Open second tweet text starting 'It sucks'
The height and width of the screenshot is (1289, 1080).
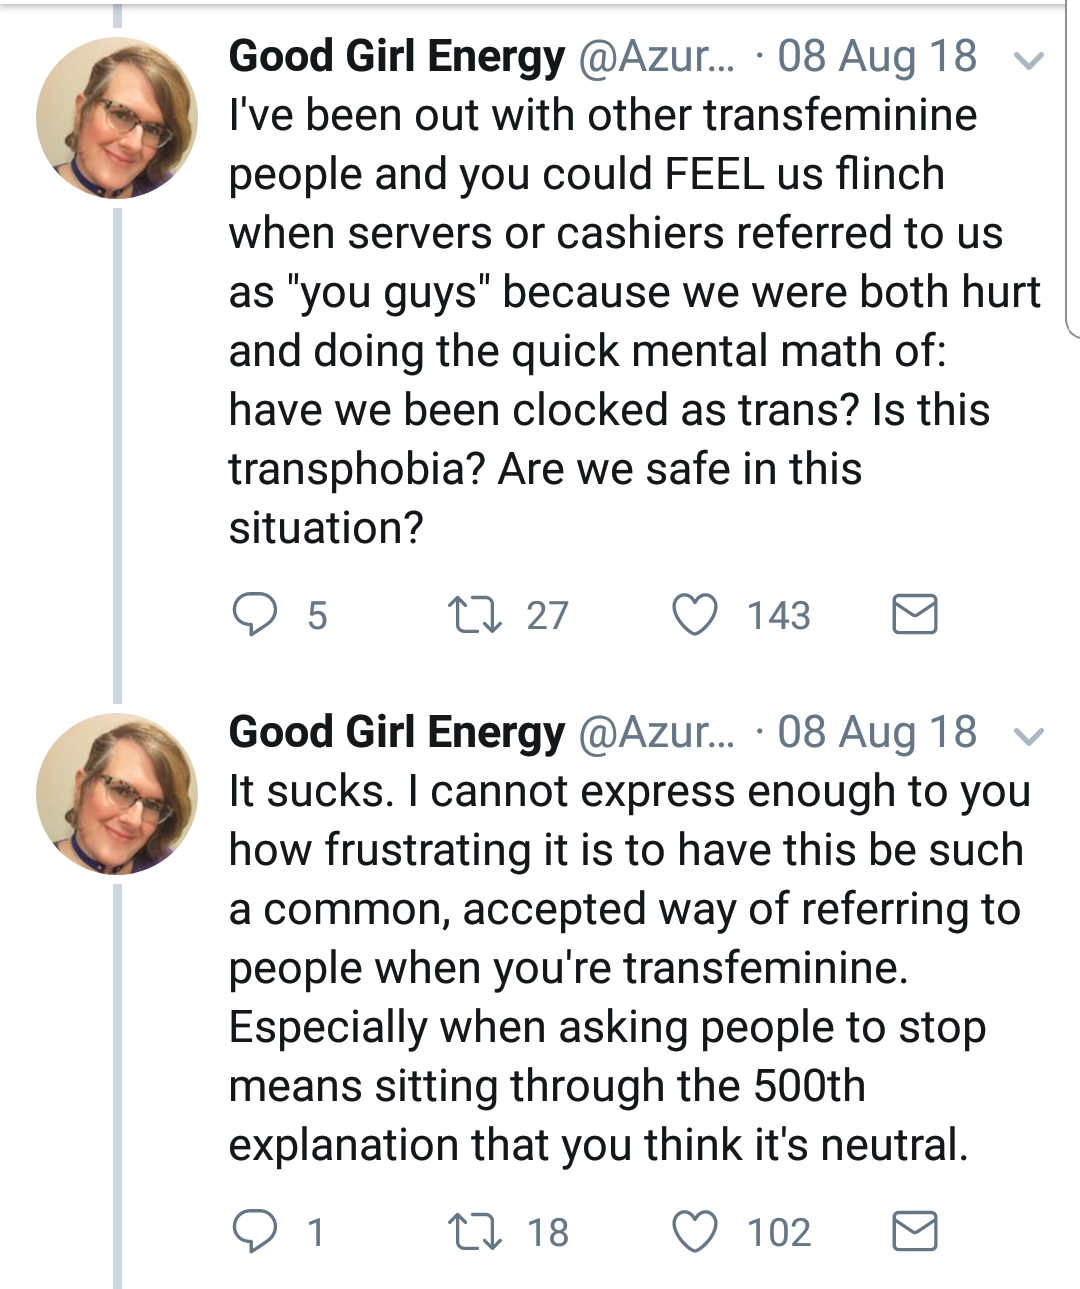[x=629, y=968]
